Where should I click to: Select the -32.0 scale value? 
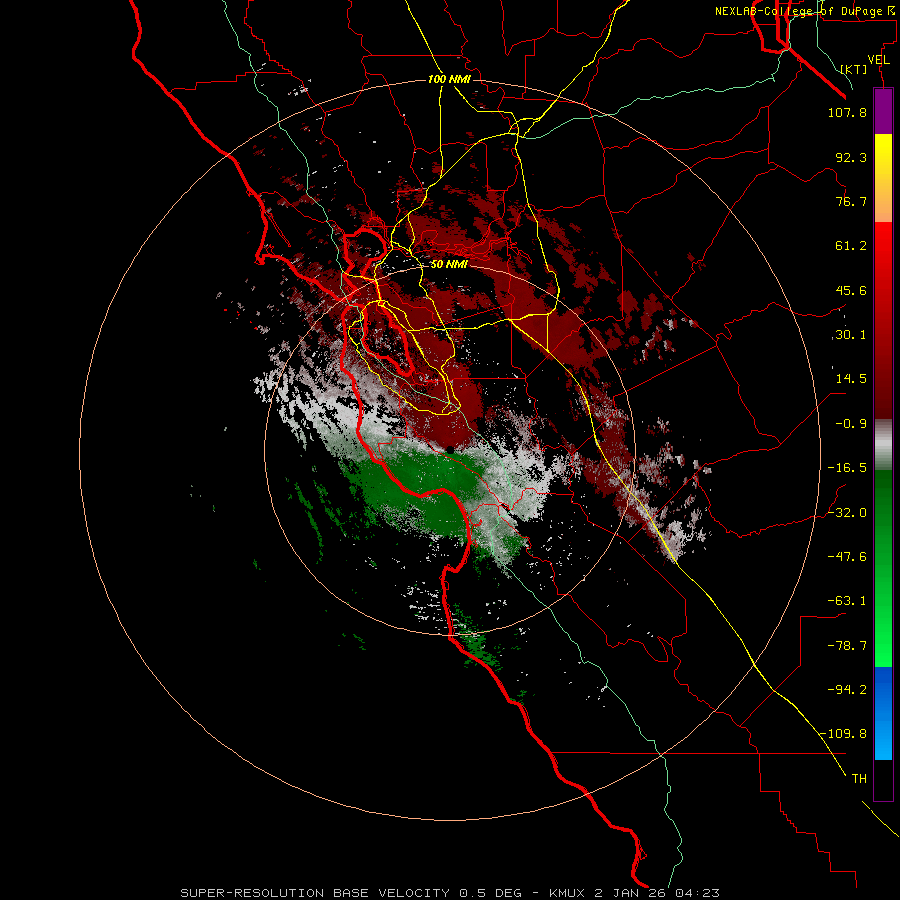(847, 513)
